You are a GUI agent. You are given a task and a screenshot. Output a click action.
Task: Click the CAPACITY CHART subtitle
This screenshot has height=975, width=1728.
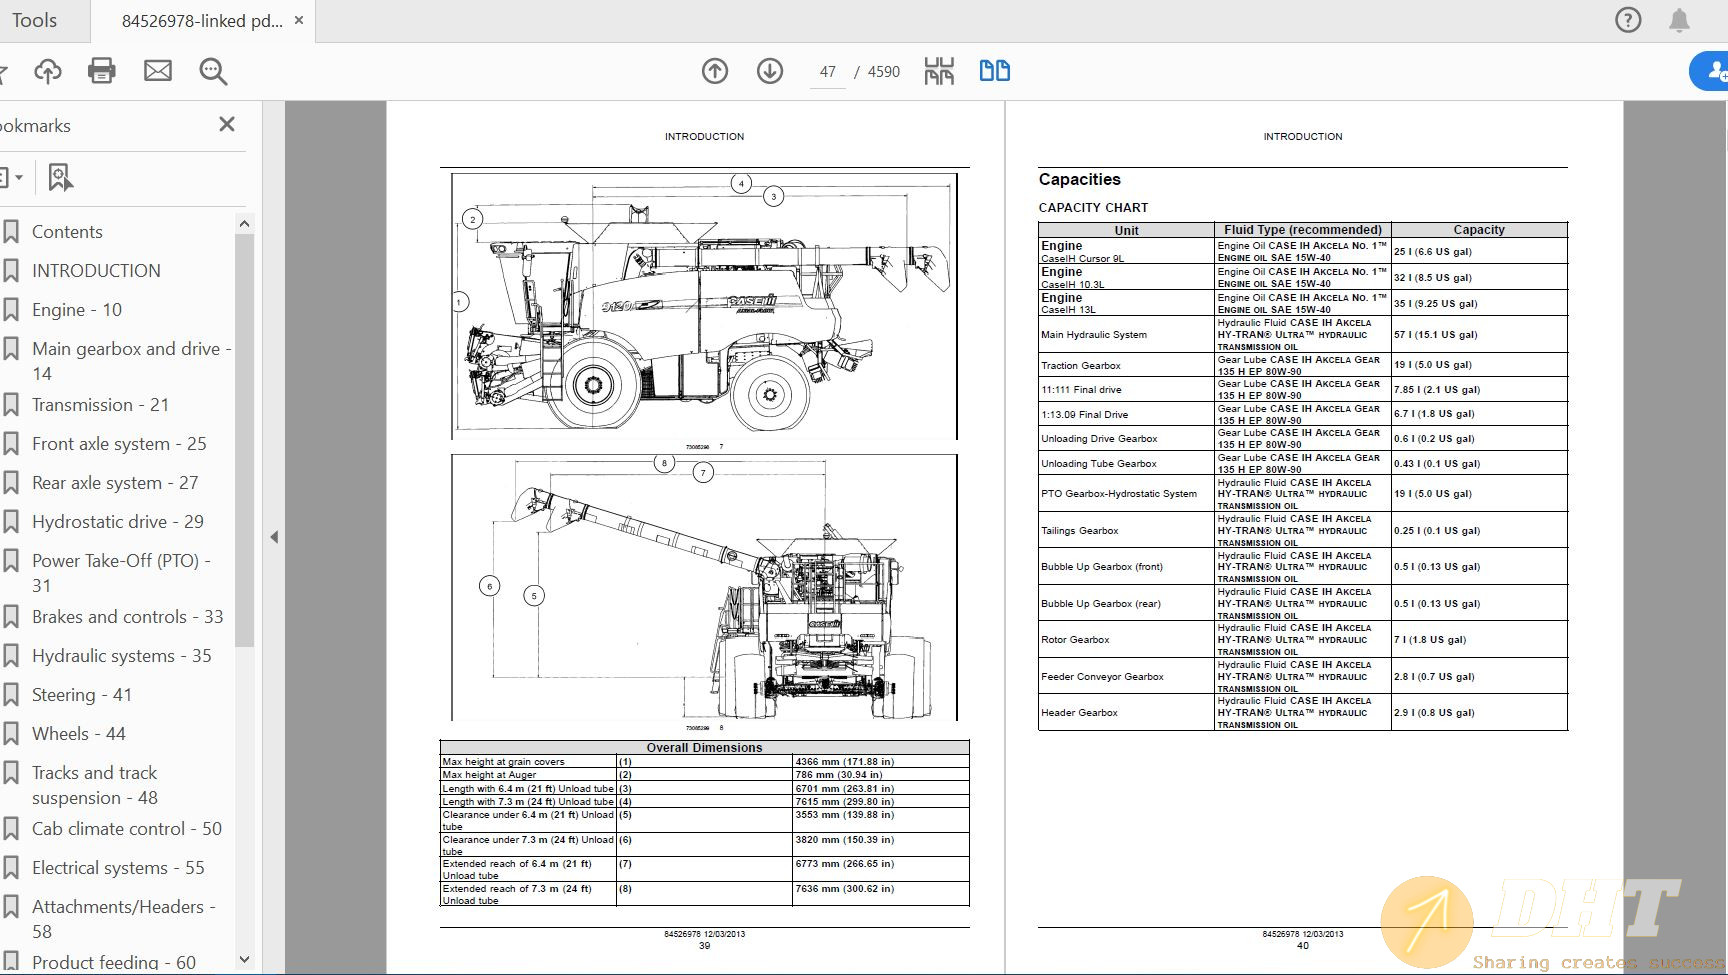1093,208
